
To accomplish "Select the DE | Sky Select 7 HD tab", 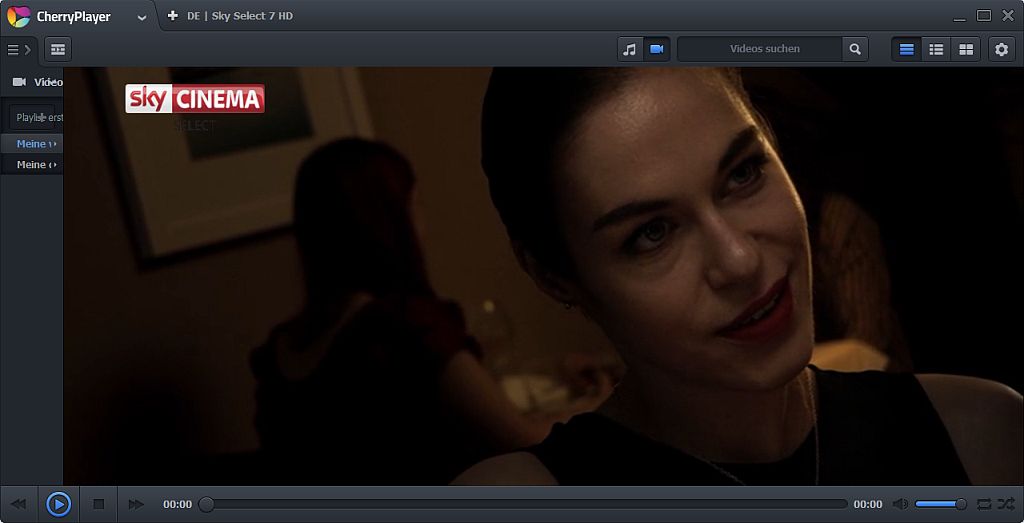I will tap(240, 16).
